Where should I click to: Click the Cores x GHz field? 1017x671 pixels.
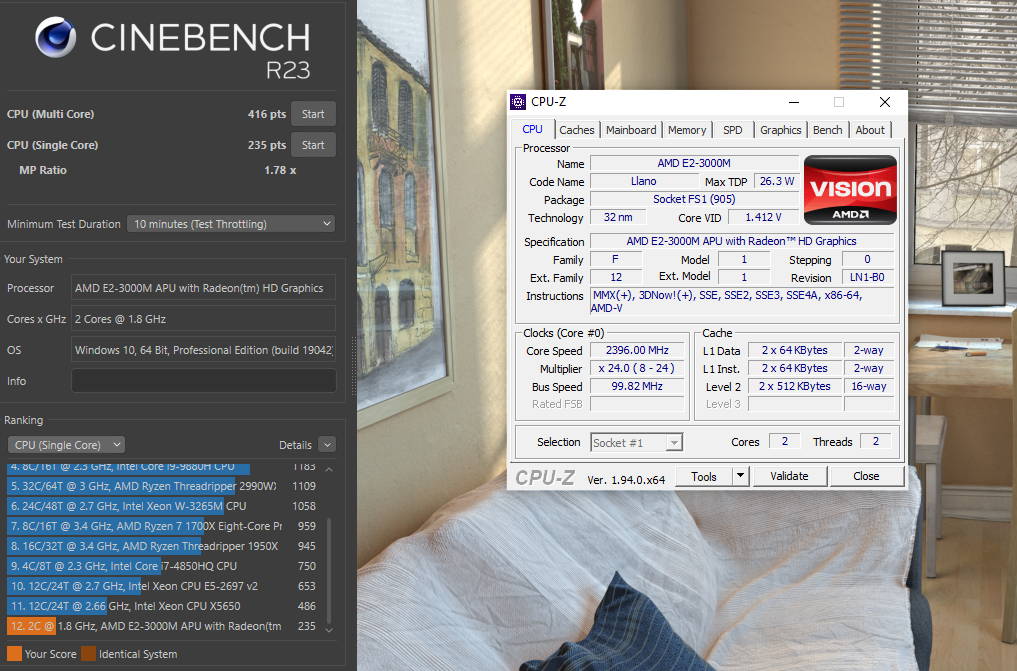pyautogui.click(x=203, y=319)
